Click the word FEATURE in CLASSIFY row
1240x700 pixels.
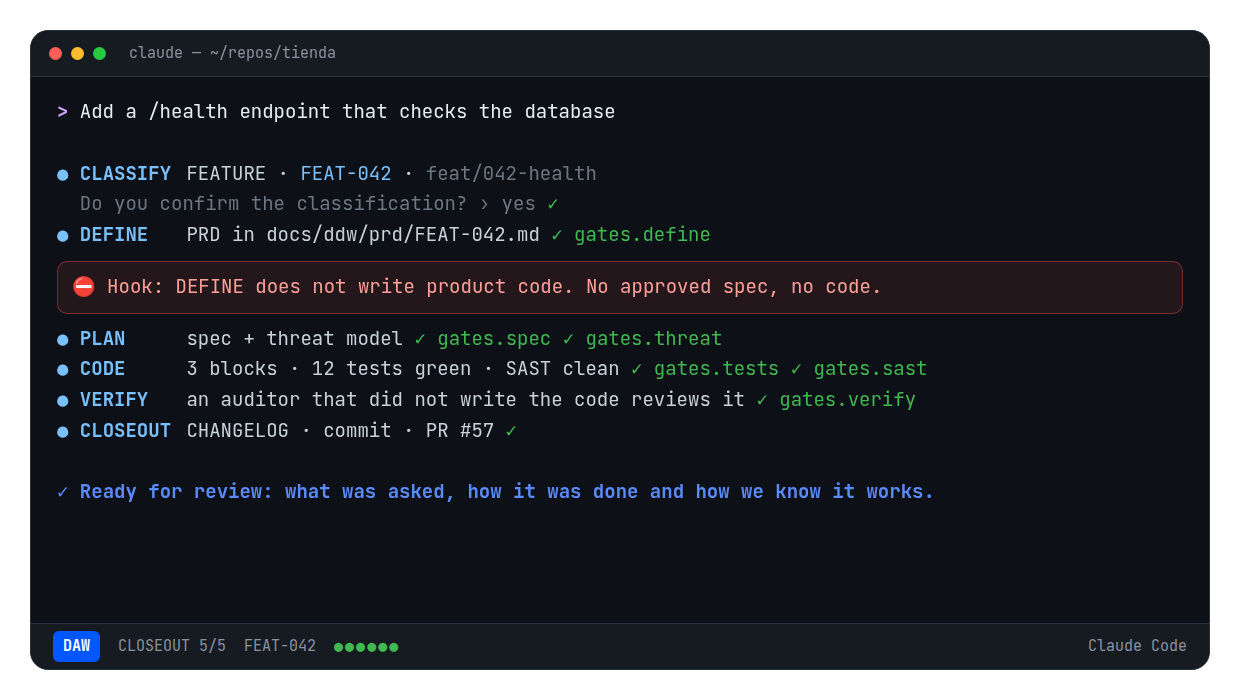tap(226, 174)
